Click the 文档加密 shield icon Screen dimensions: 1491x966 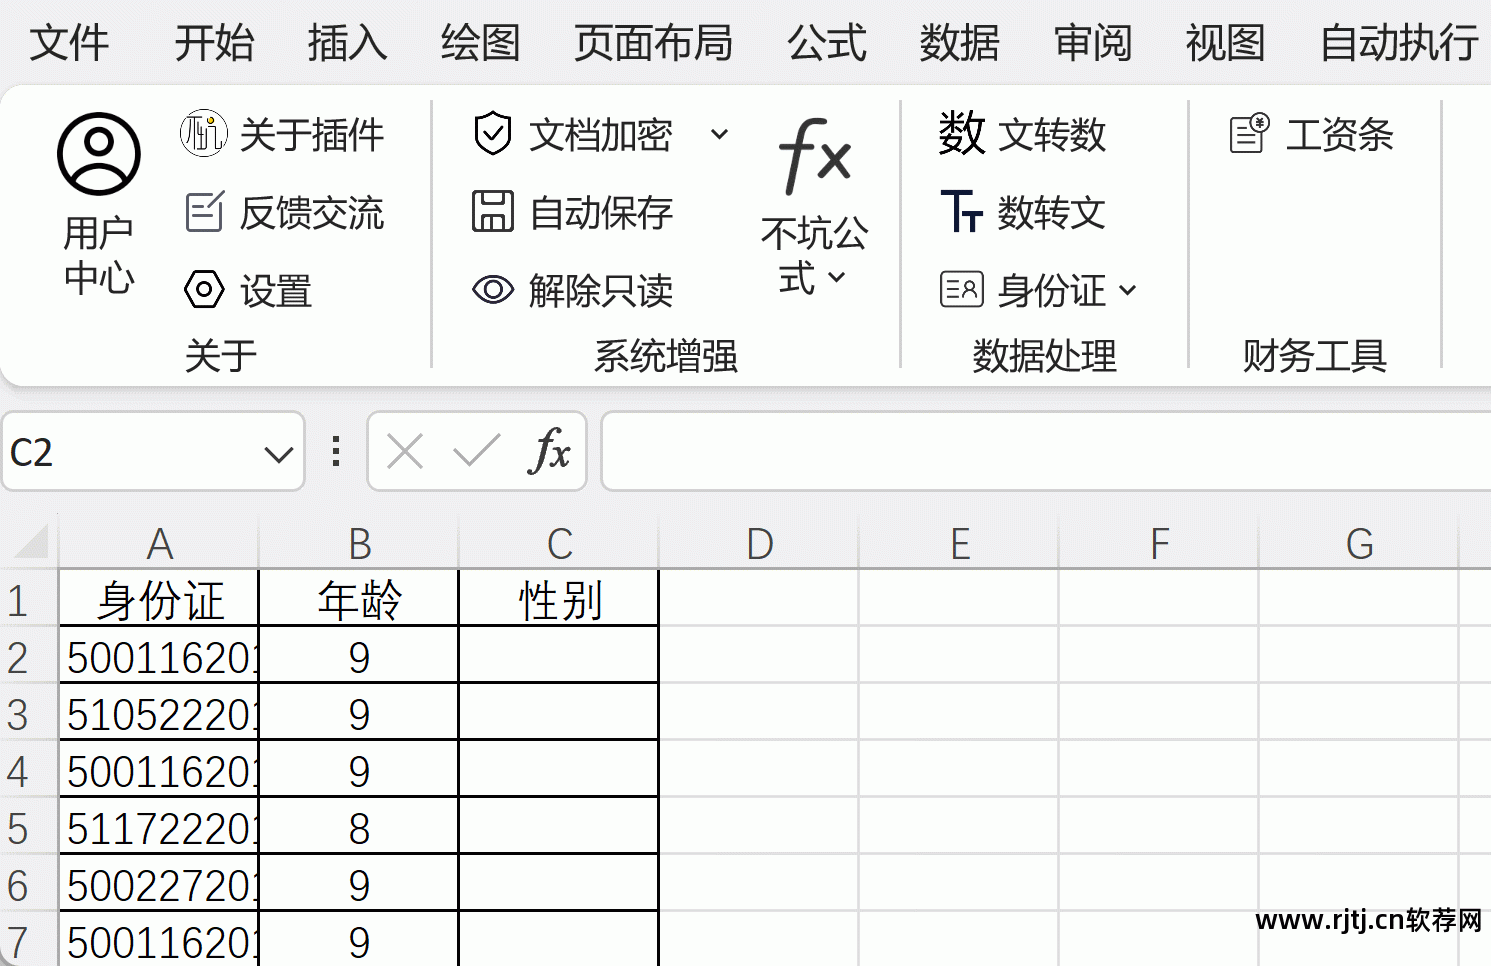pos(492,133)
